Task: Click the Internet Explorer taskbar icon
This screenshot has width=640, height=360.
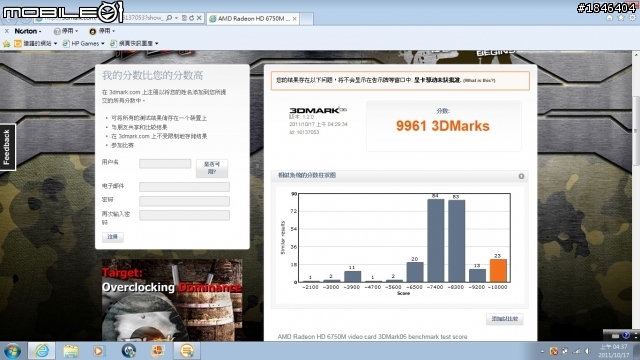Action: 42,351
